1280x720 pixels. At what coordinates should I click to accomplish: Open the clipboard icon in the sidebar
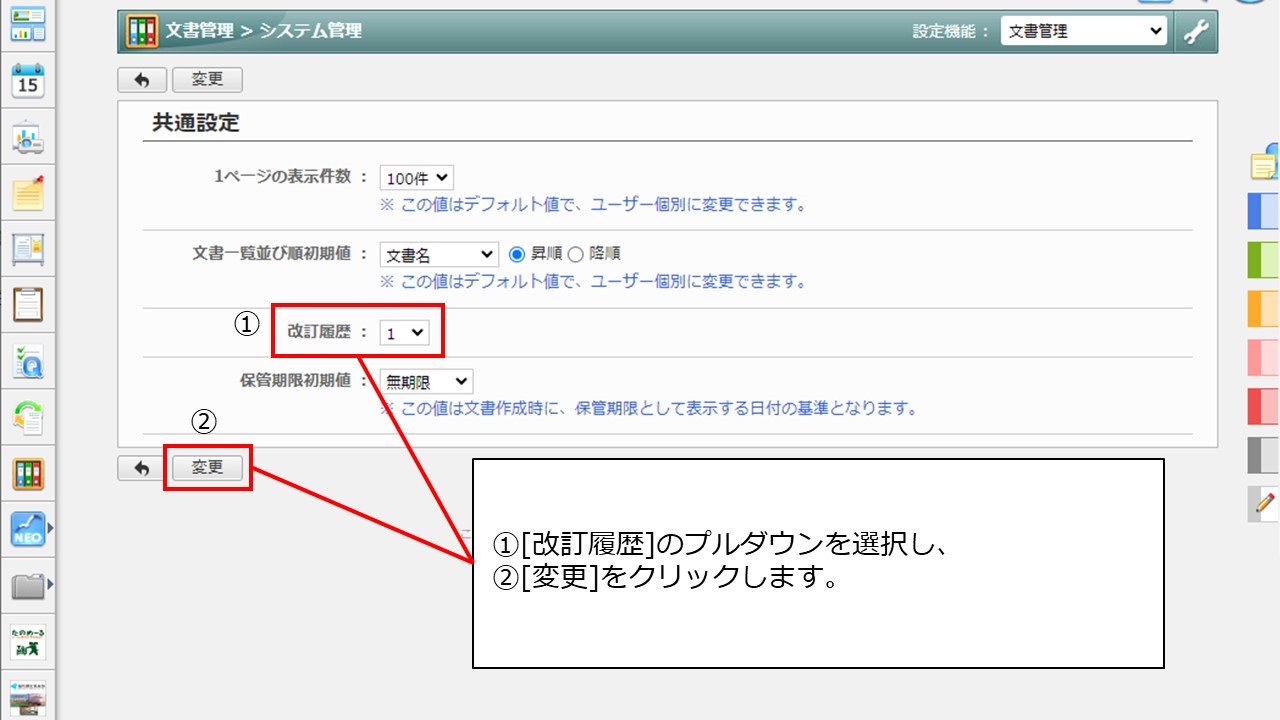tap(28, 303)
